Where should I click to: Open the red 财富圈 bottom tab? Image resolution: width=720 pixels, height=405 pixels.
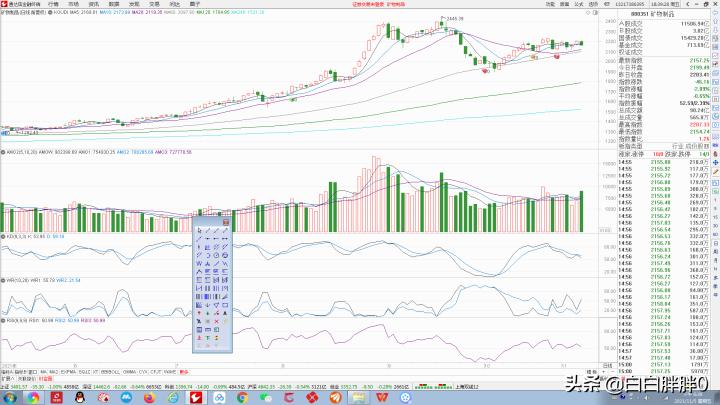click(45, 379)
